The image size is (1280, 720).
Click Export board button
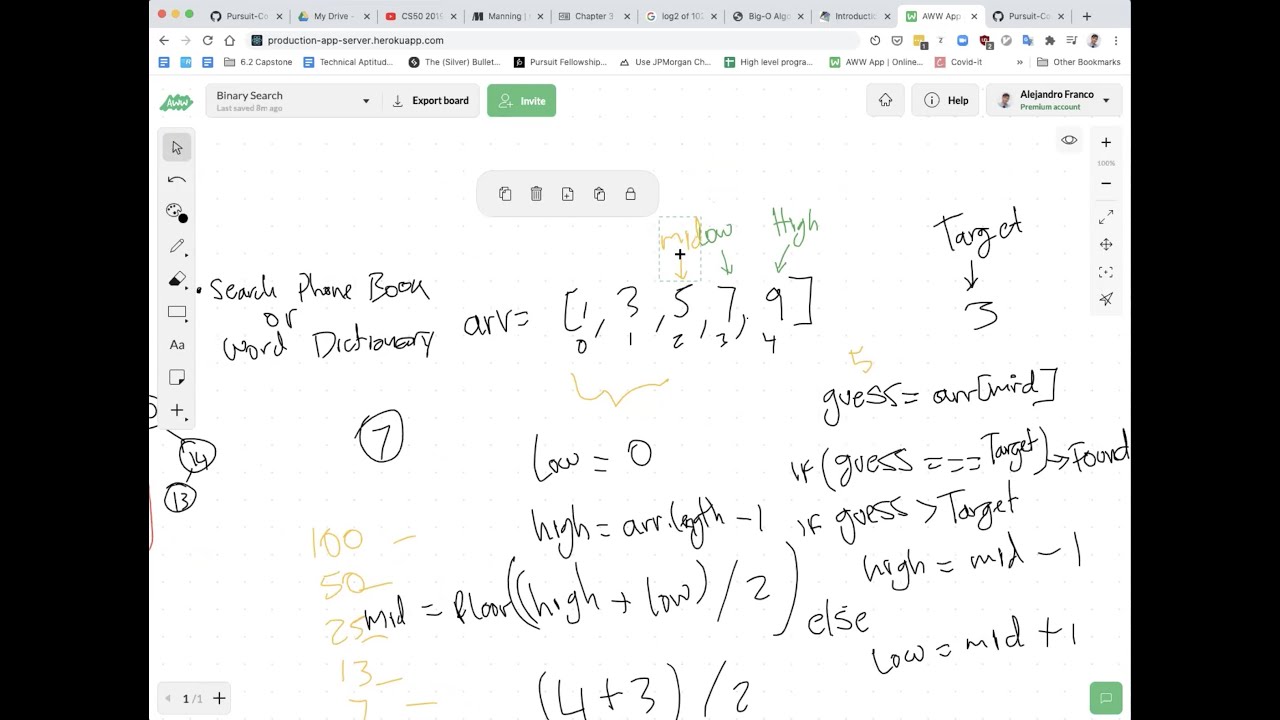tap(430, 101)
